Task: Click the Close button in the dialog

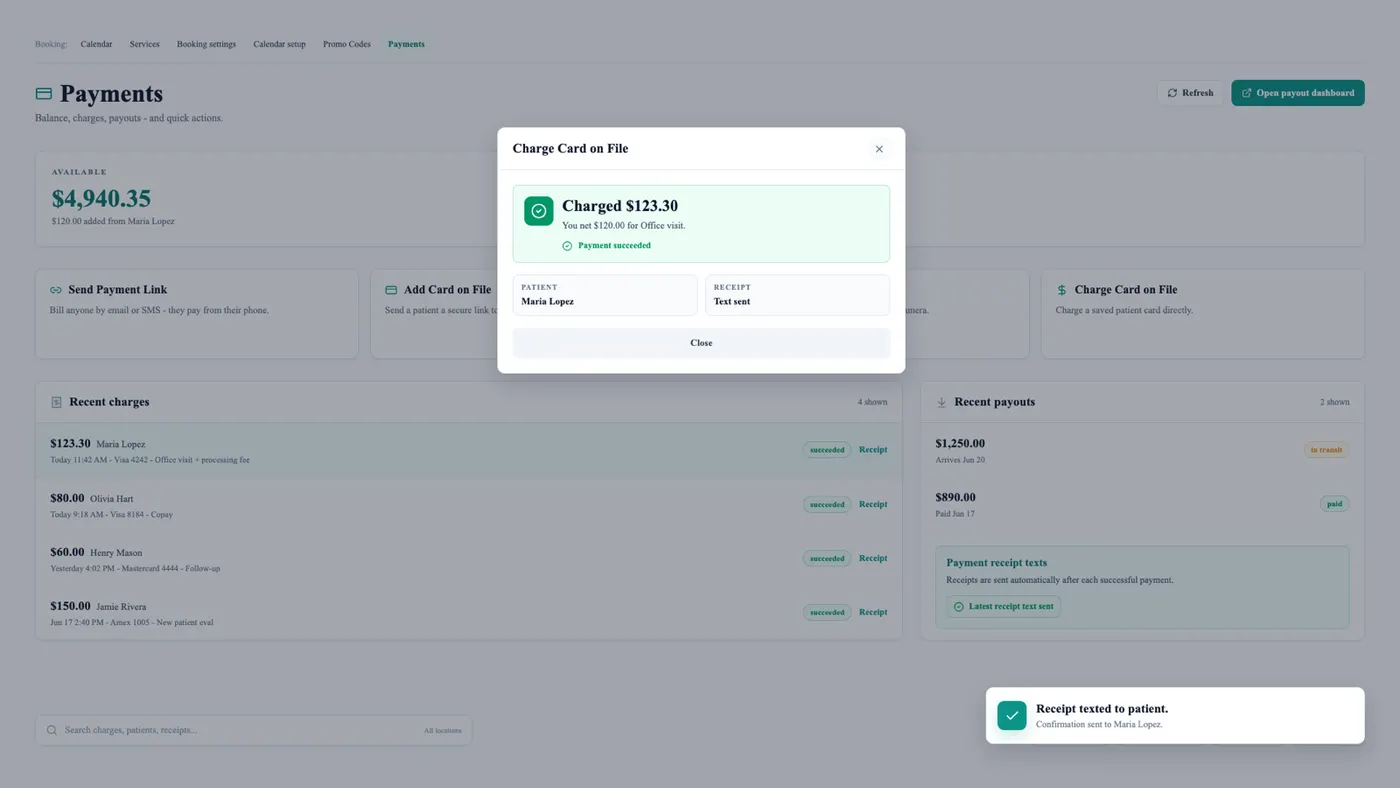Action: pyautogui.click(x=701, y=343)
